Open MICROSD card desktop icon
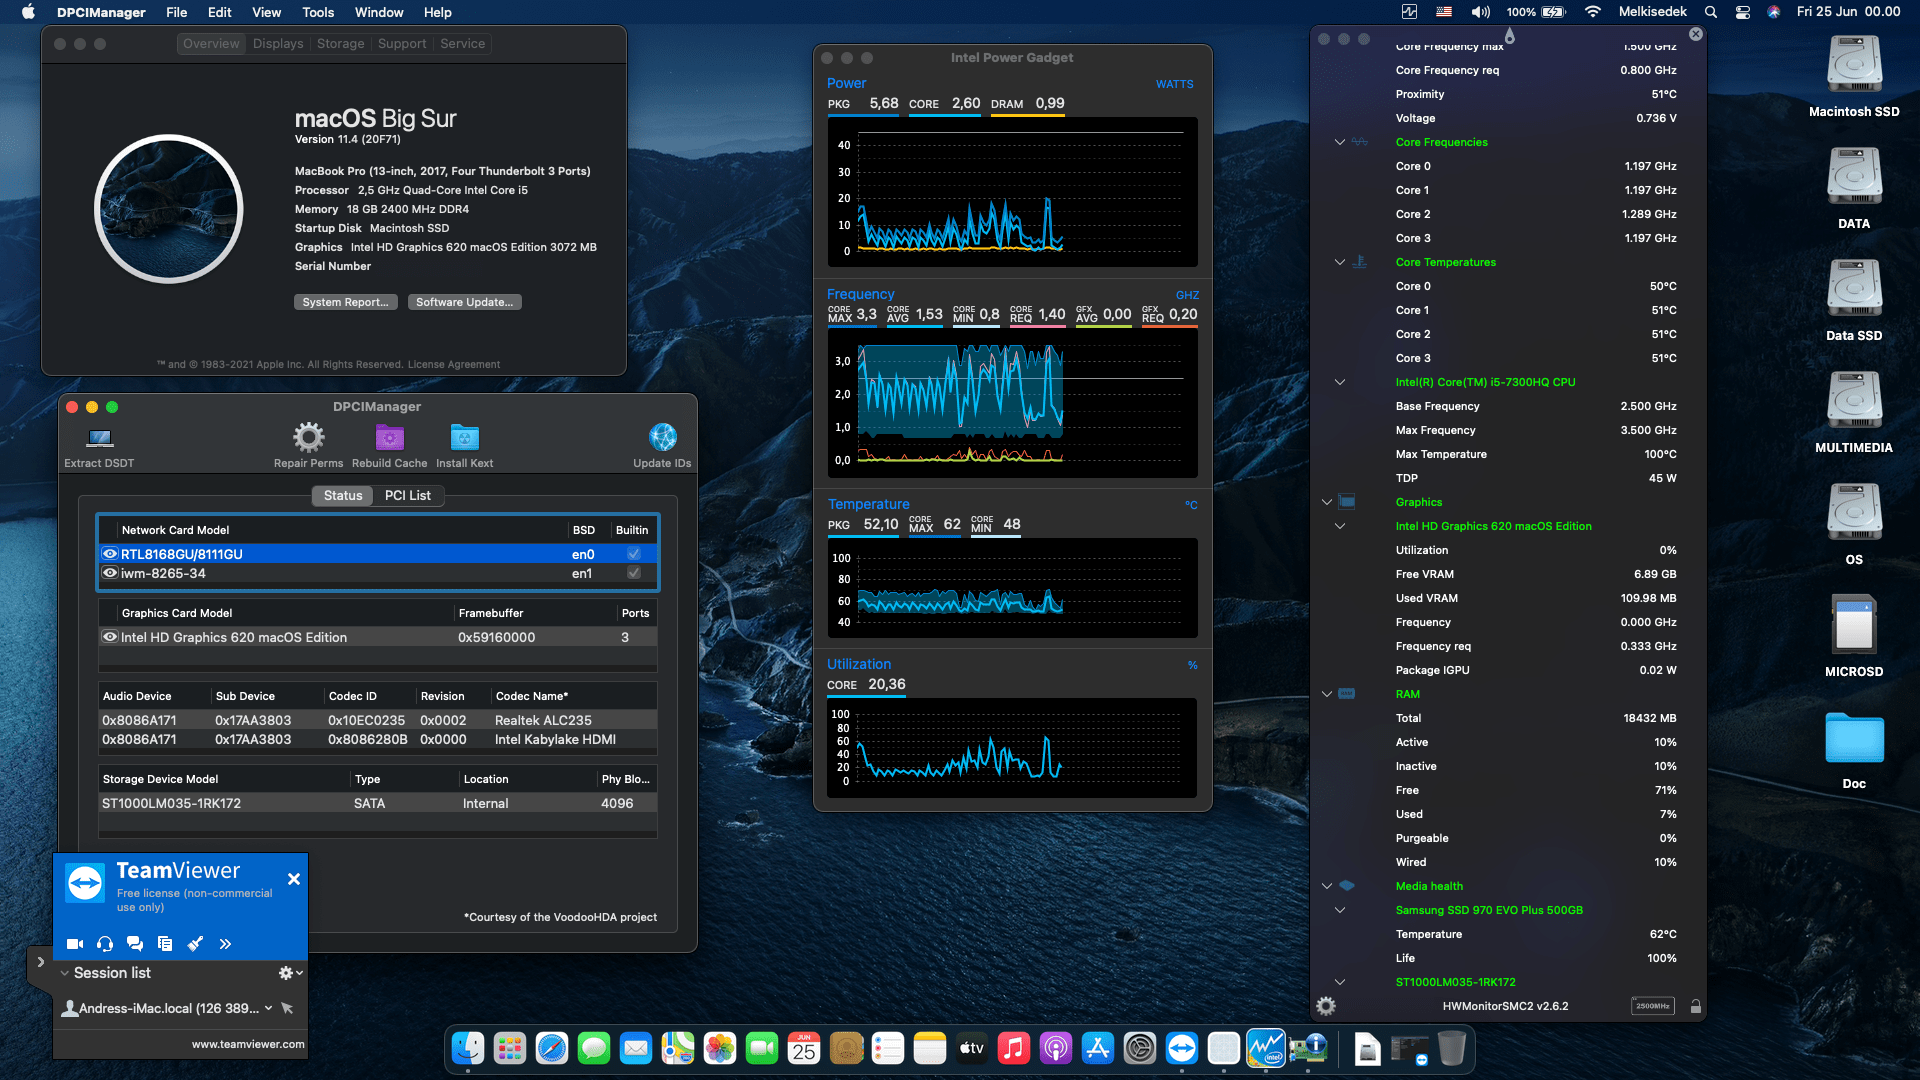Image resolution: width=1920 pixels, height=1080 pixels. (1854, 626)
